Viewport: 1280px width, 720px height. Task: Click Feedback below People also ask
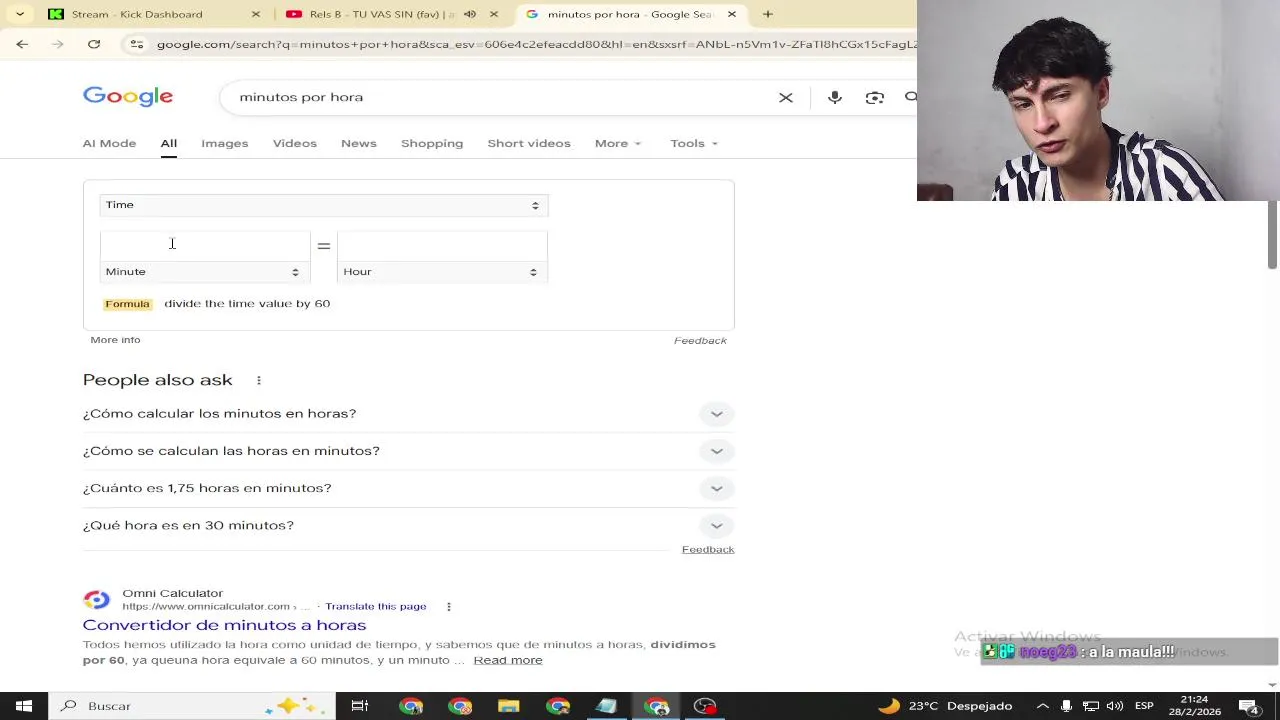coord(708,549)
